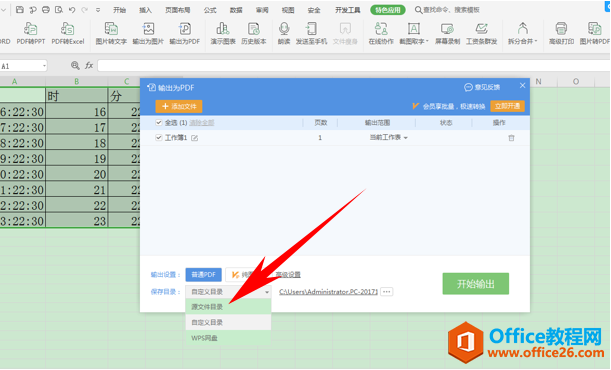Toggle the 全选 checkbox
Screen dimensions: 611x370
pos(159,123)
